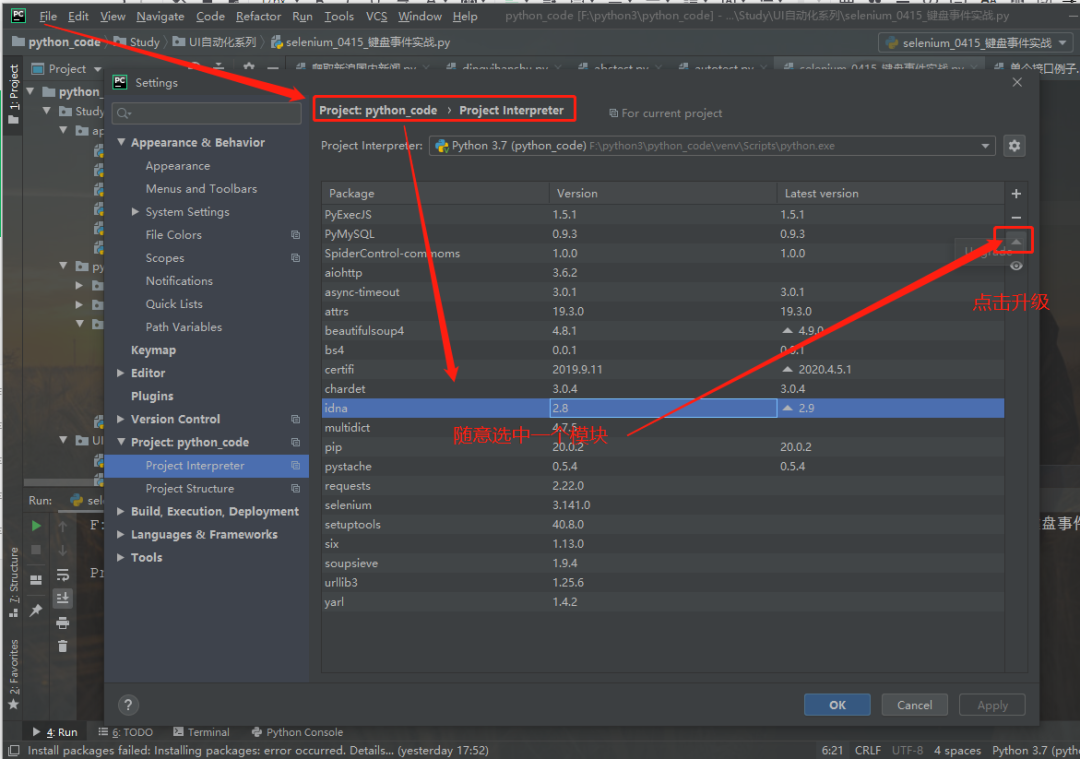Image resolution: width=1080 pixels, height=759 pixels.
Task: Toggle soft-wrap icon in Run panel
Action: pos(63,574)
